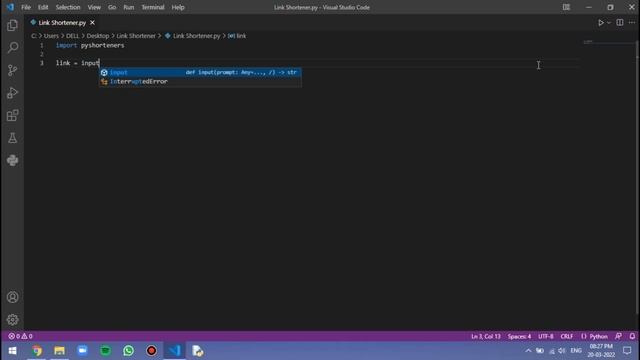This screenshot has width=640, height=360.
Task: Open notifications bell in status bar
Action: (632, 336)
